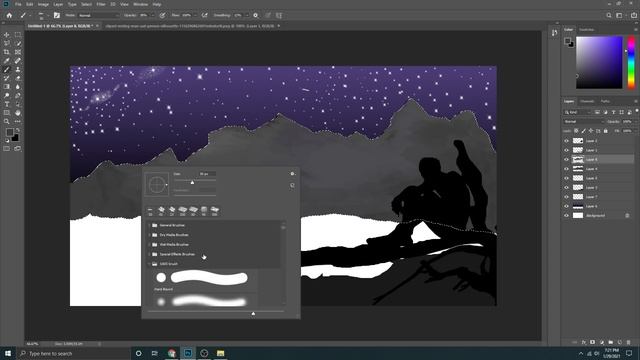The width and height of the screenshot is (640, 360).
Task: Click the Home icon in options bar
Action: pos(9,16)
